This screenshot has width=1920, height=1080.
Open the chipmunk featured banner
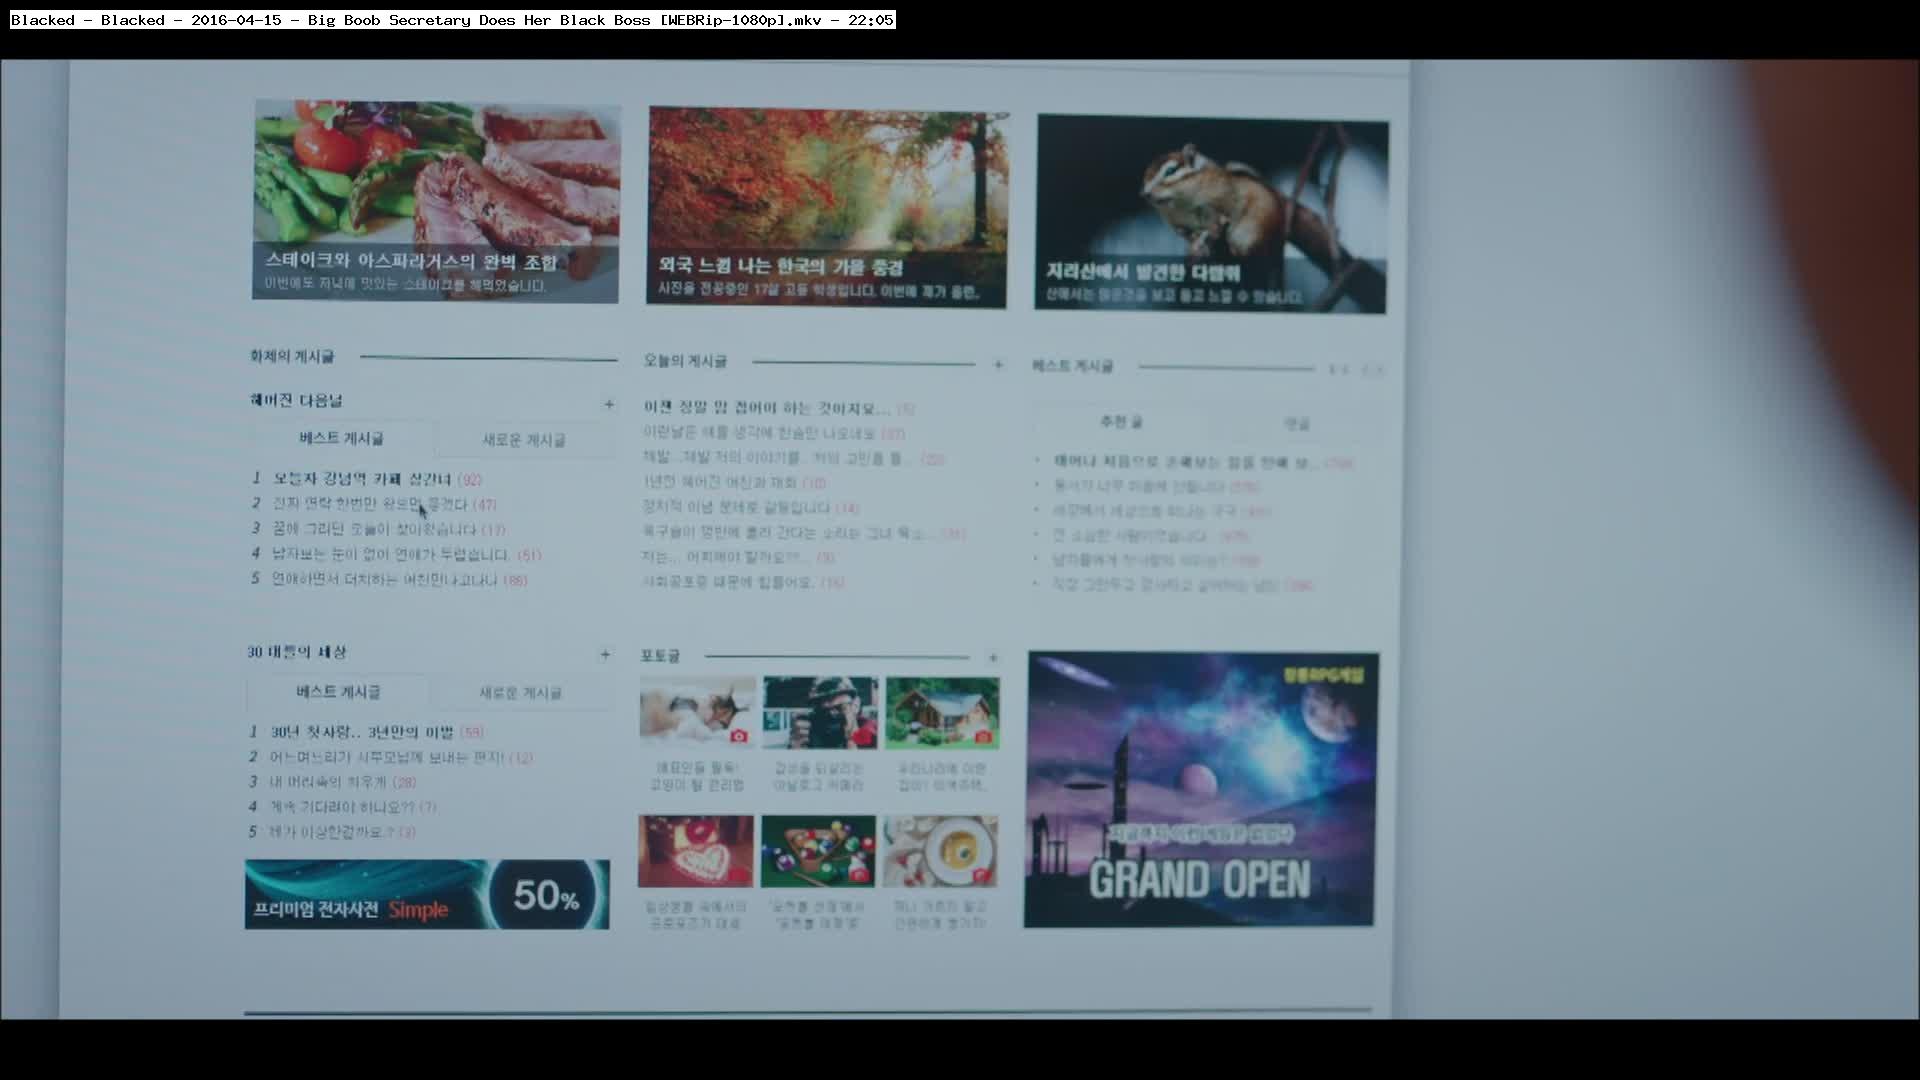tap(1211, 213)
